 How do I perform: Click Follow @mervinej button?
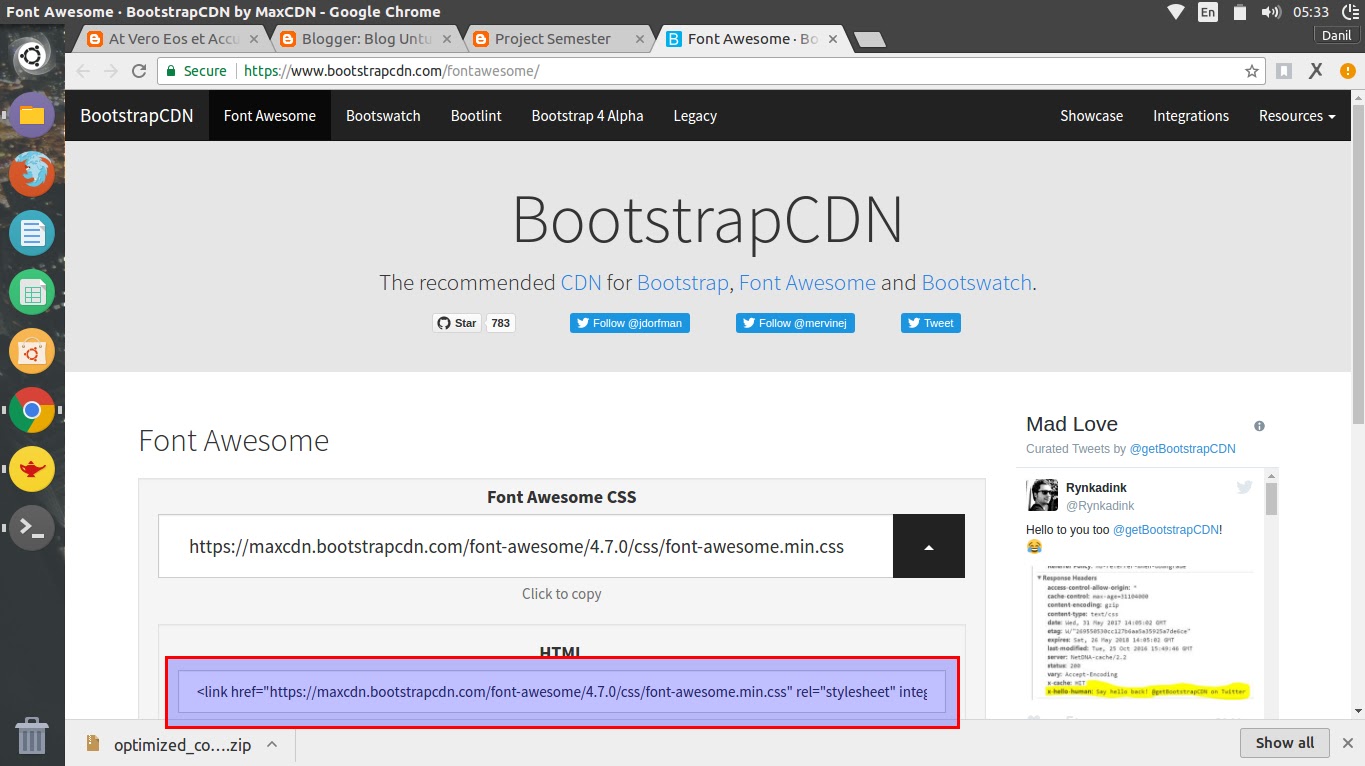point(795,323)
